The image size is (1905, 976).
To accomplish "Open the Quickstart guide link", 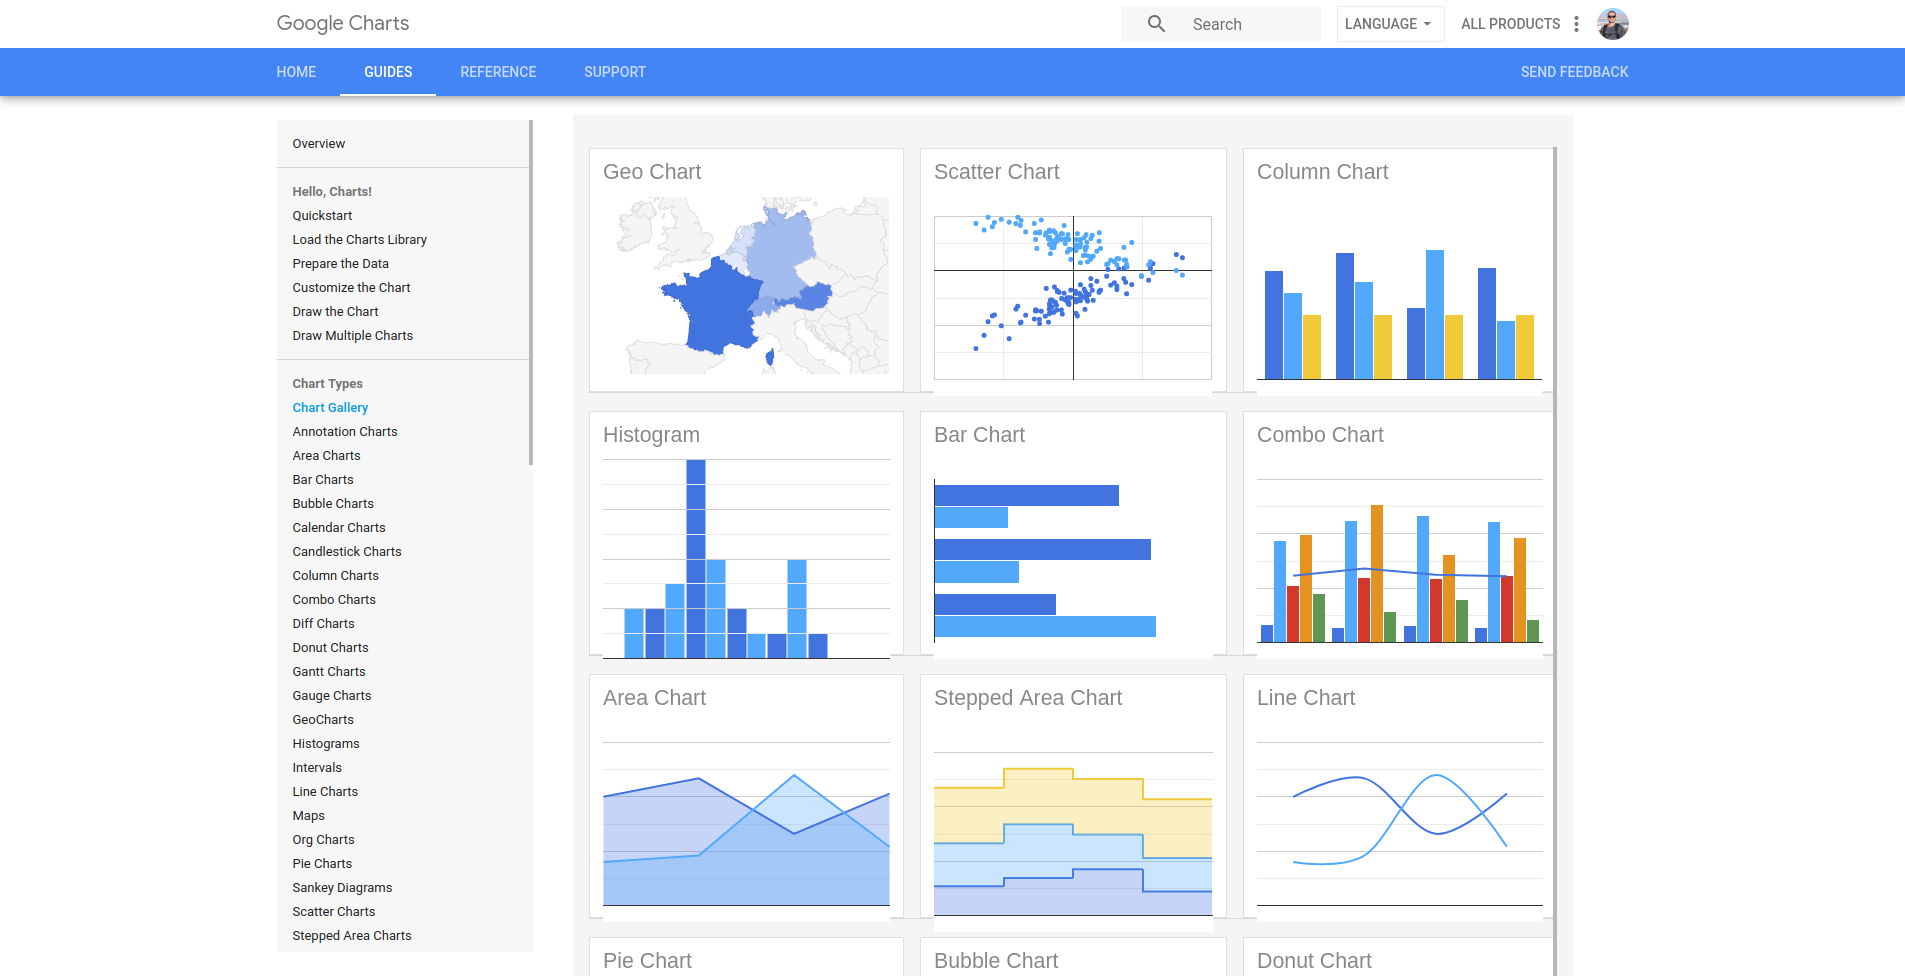I will (x=322, y=216).
